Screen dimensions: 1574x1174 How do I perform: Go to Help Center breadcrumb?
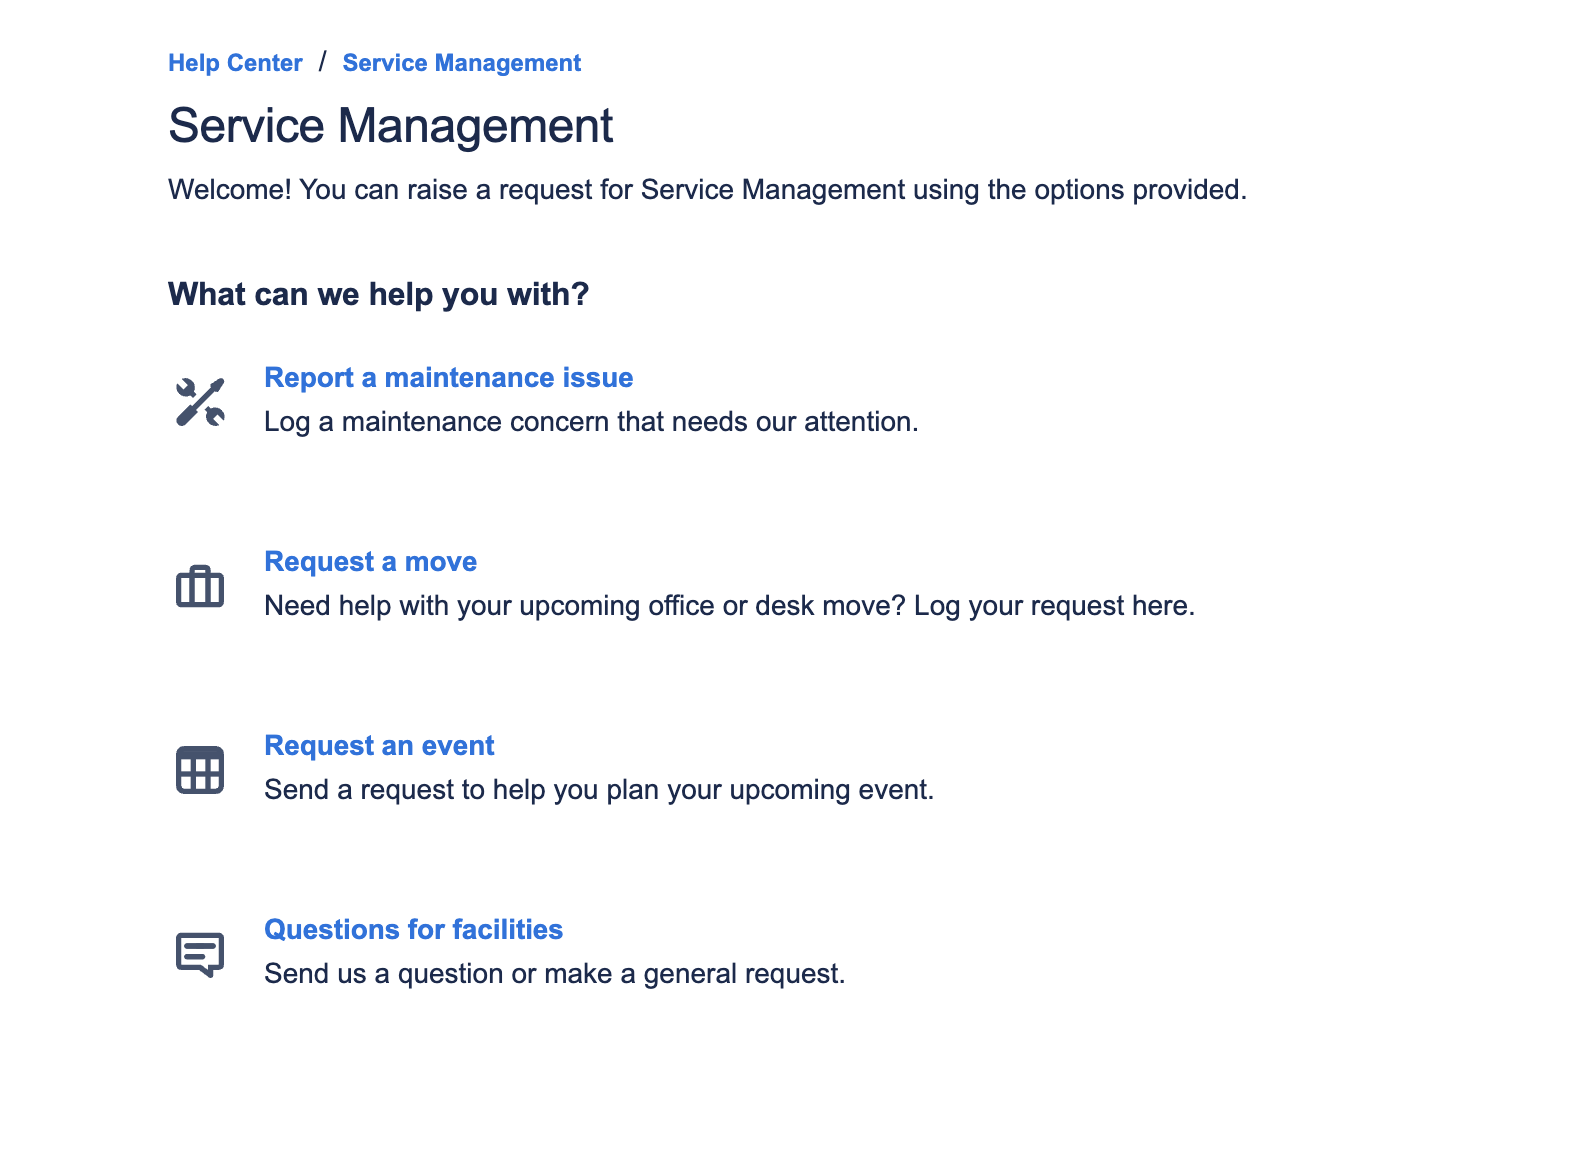235,63
